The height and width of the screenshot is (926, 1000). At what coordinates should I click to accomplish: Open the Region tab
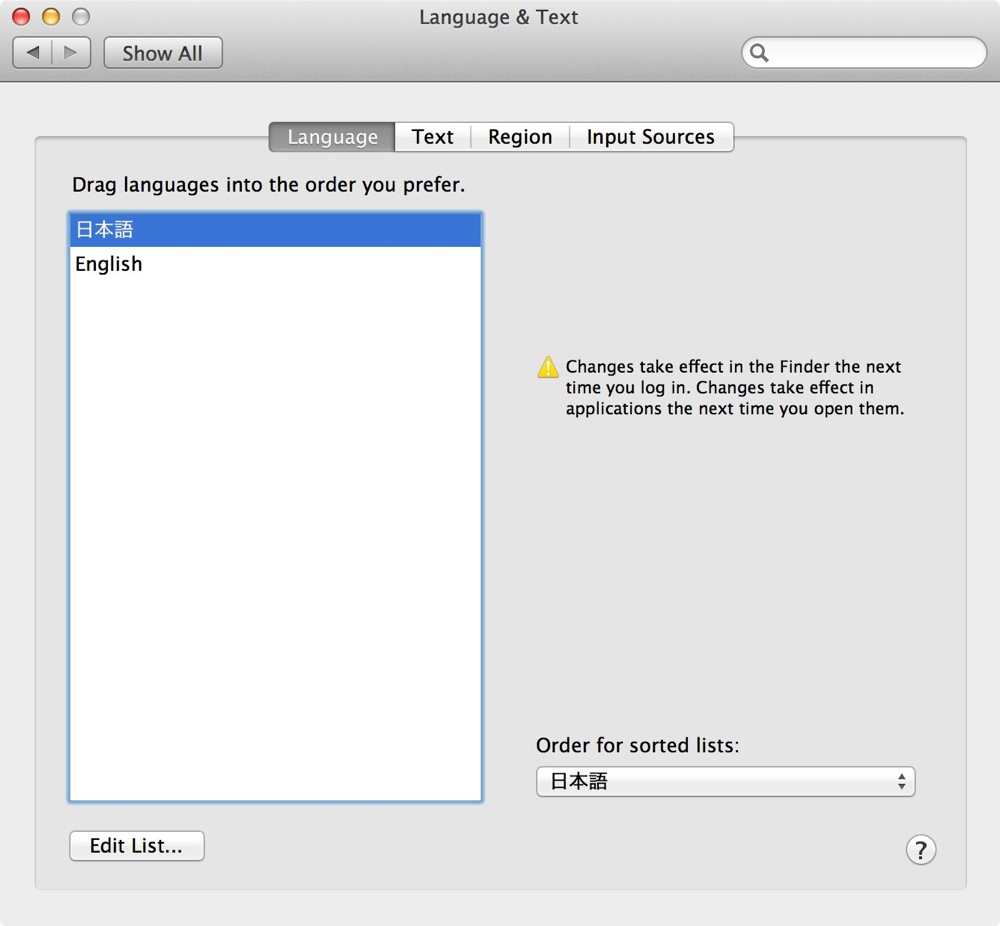[x=520, y=137]
